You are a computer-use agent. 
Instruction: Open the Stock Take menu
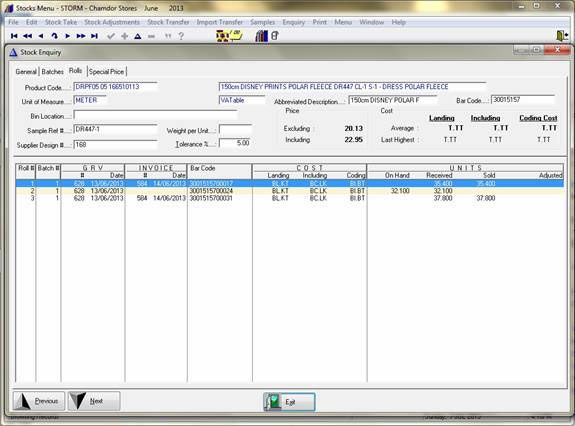tap(61, 22)
